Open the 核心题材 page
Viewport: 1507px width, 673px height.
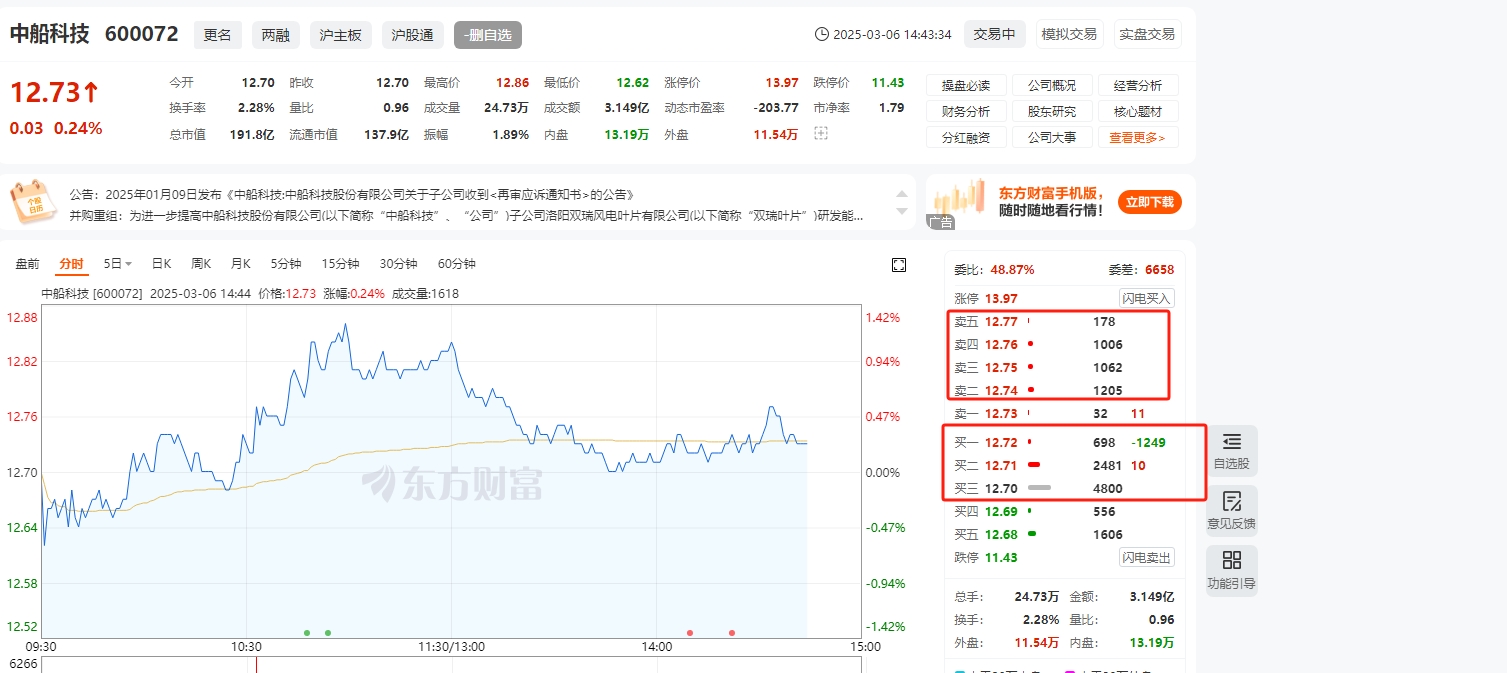click(x=1137, y=111)
